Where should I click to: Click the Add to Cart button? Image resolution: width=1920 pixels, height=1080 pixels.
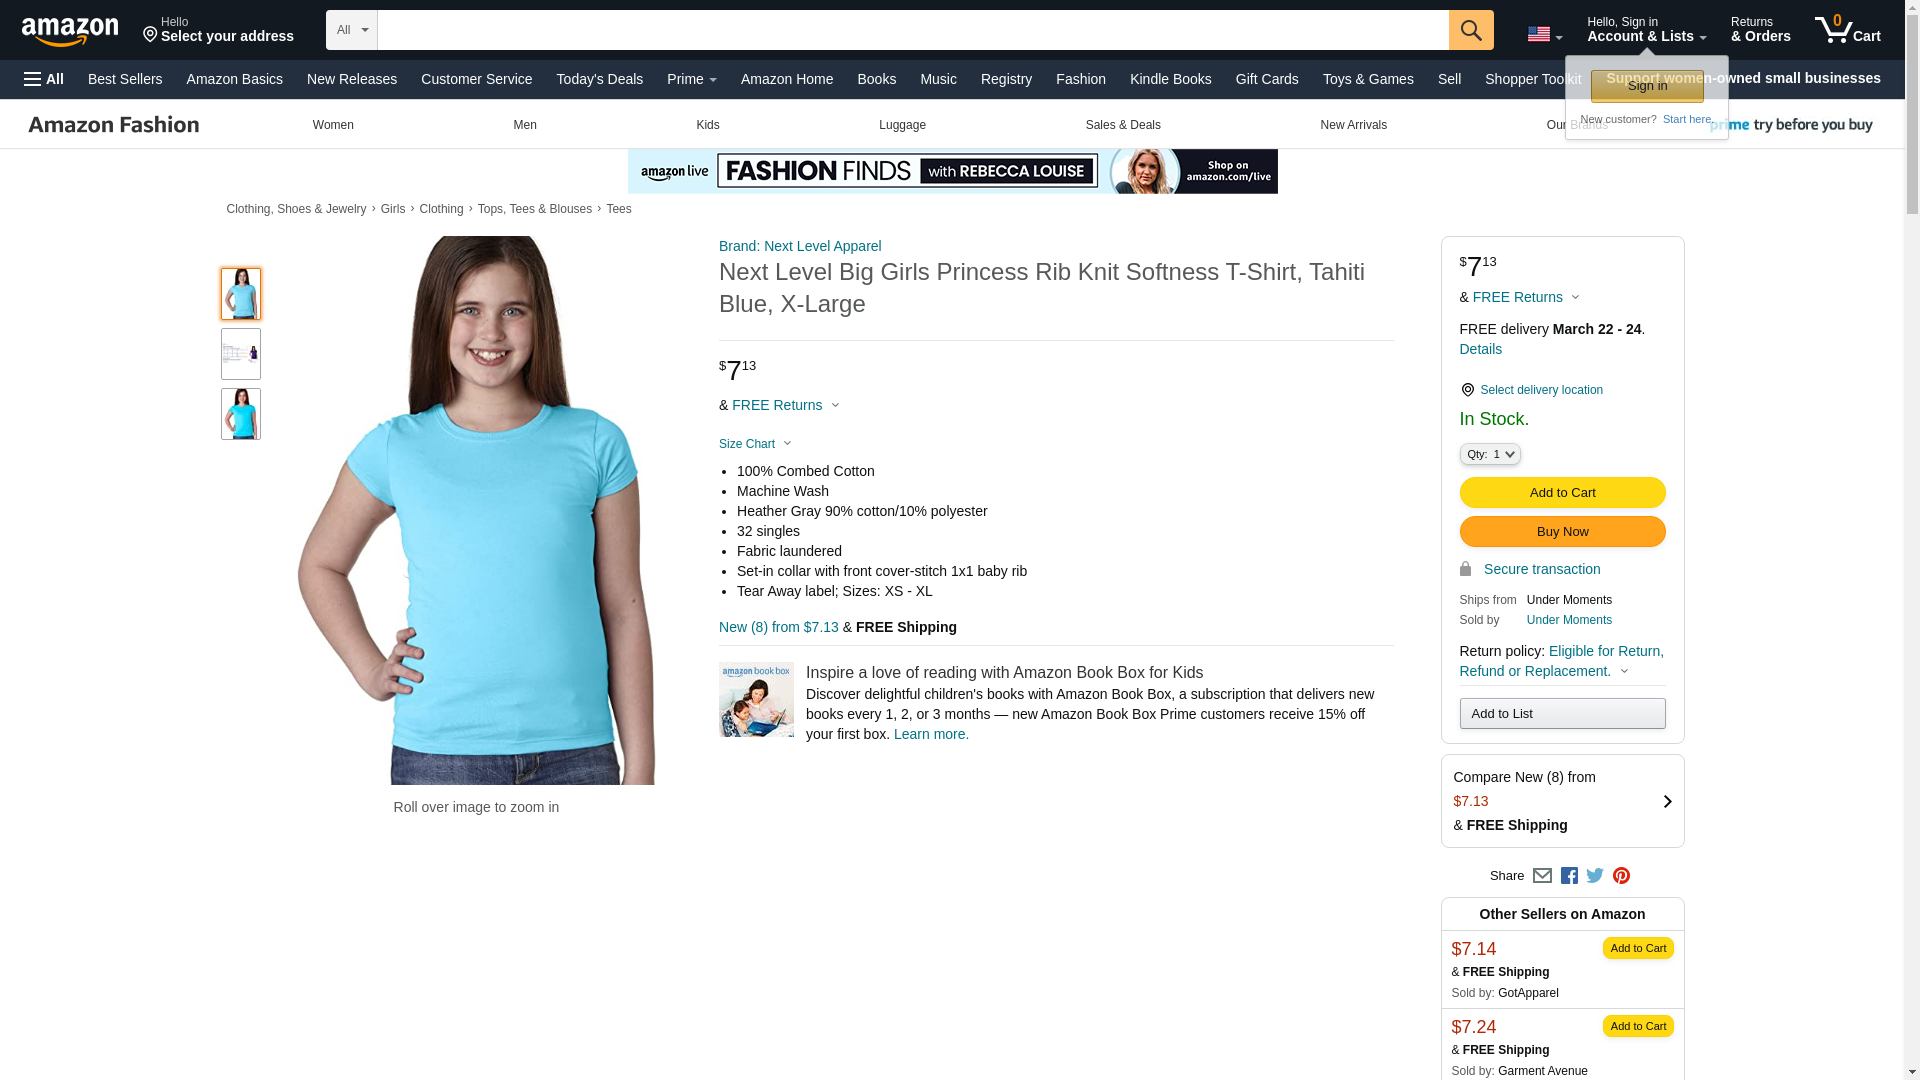point(1562,492)
